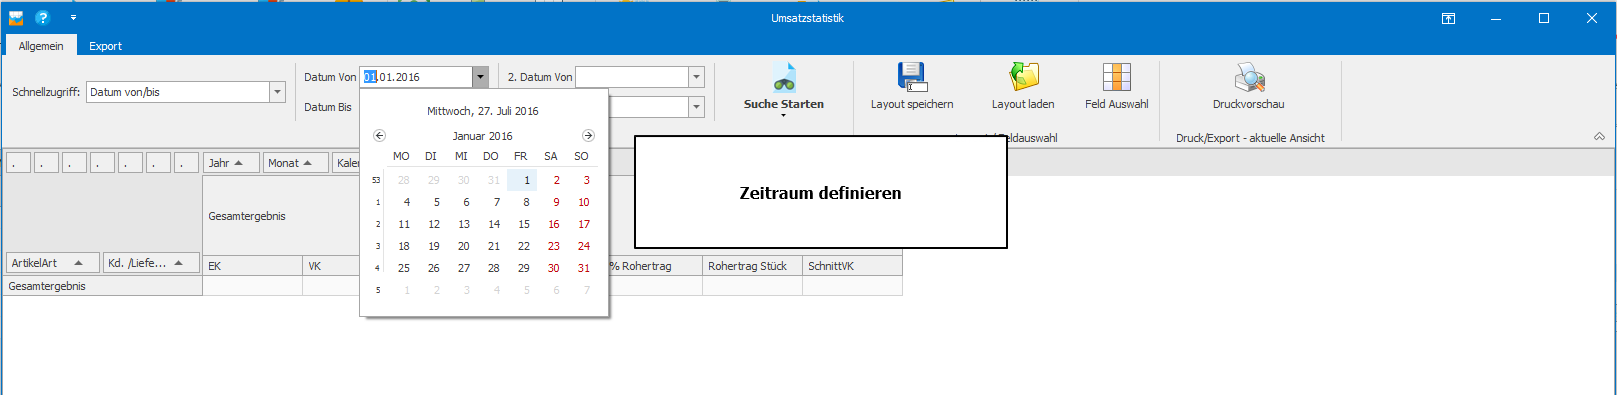Open the 2. Datum Von dropdown arrow

pos(696,77)
